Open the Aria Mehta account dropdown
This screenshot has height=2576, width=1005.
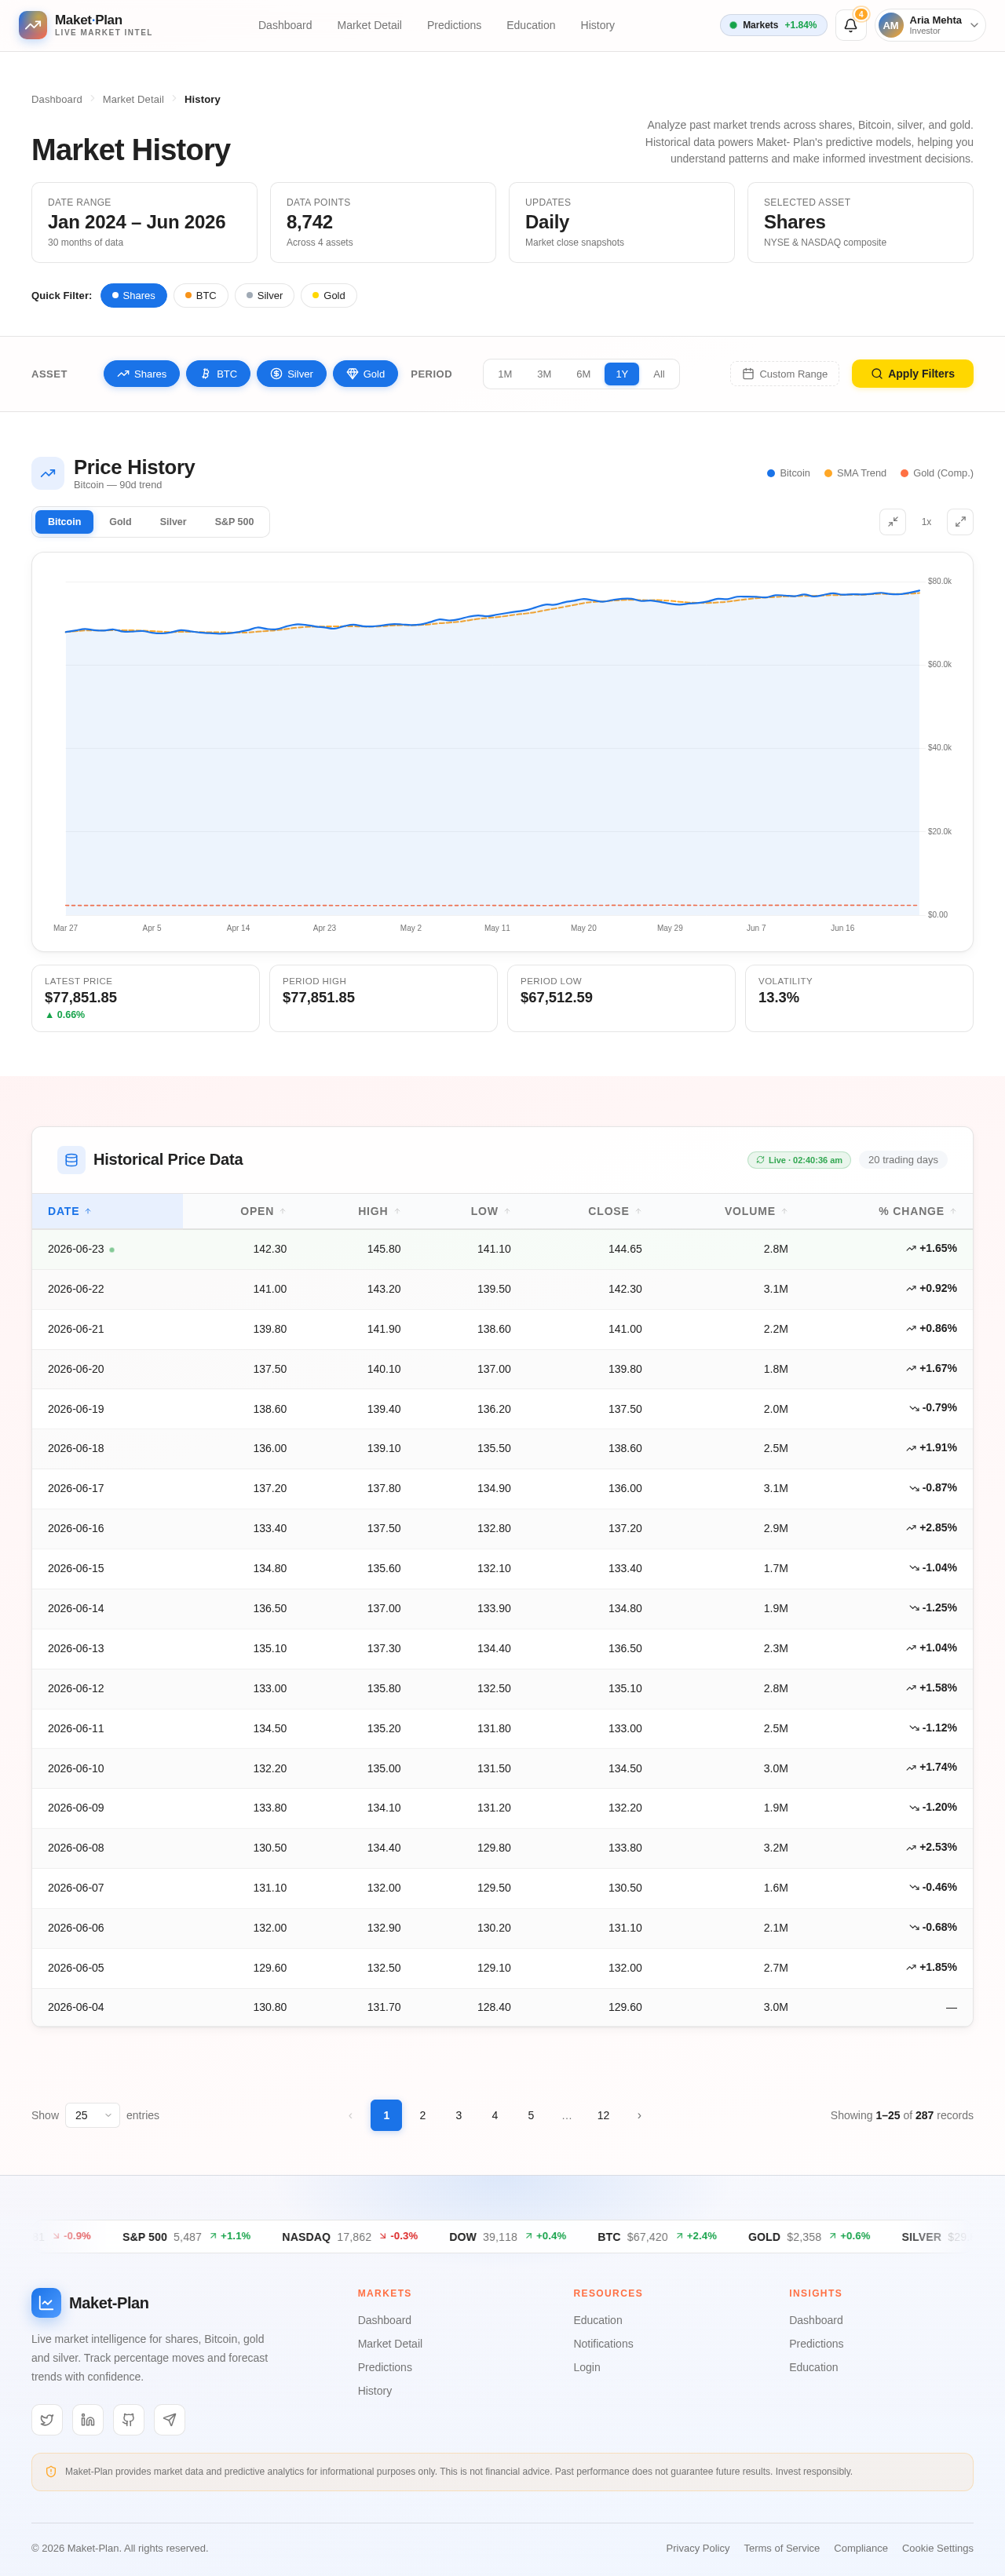[930, 25]
